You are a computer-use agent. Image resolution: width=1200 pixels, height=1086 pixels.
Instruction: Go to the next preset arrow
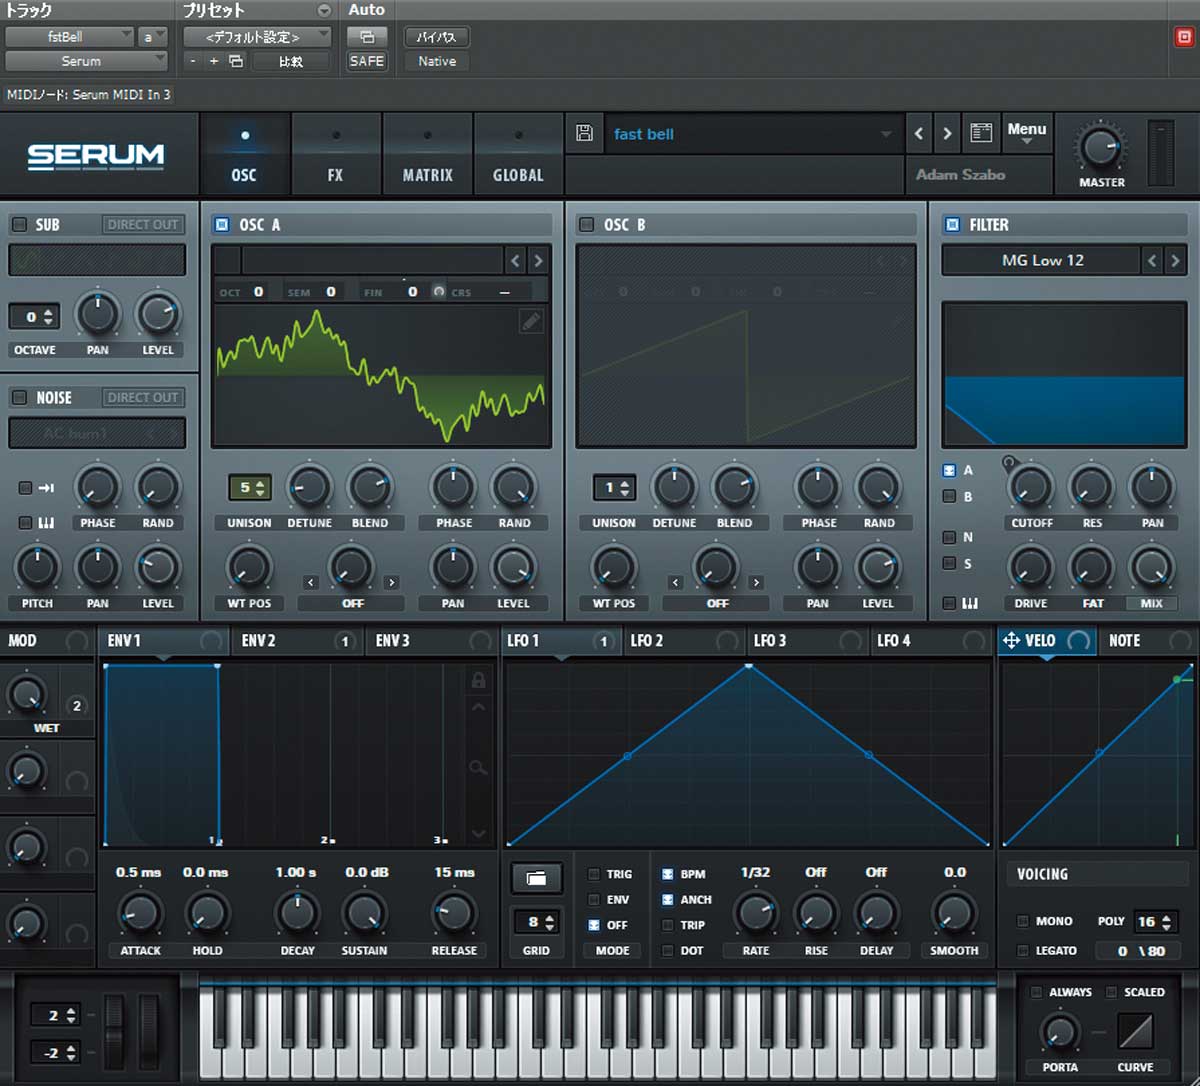point(947,133)
